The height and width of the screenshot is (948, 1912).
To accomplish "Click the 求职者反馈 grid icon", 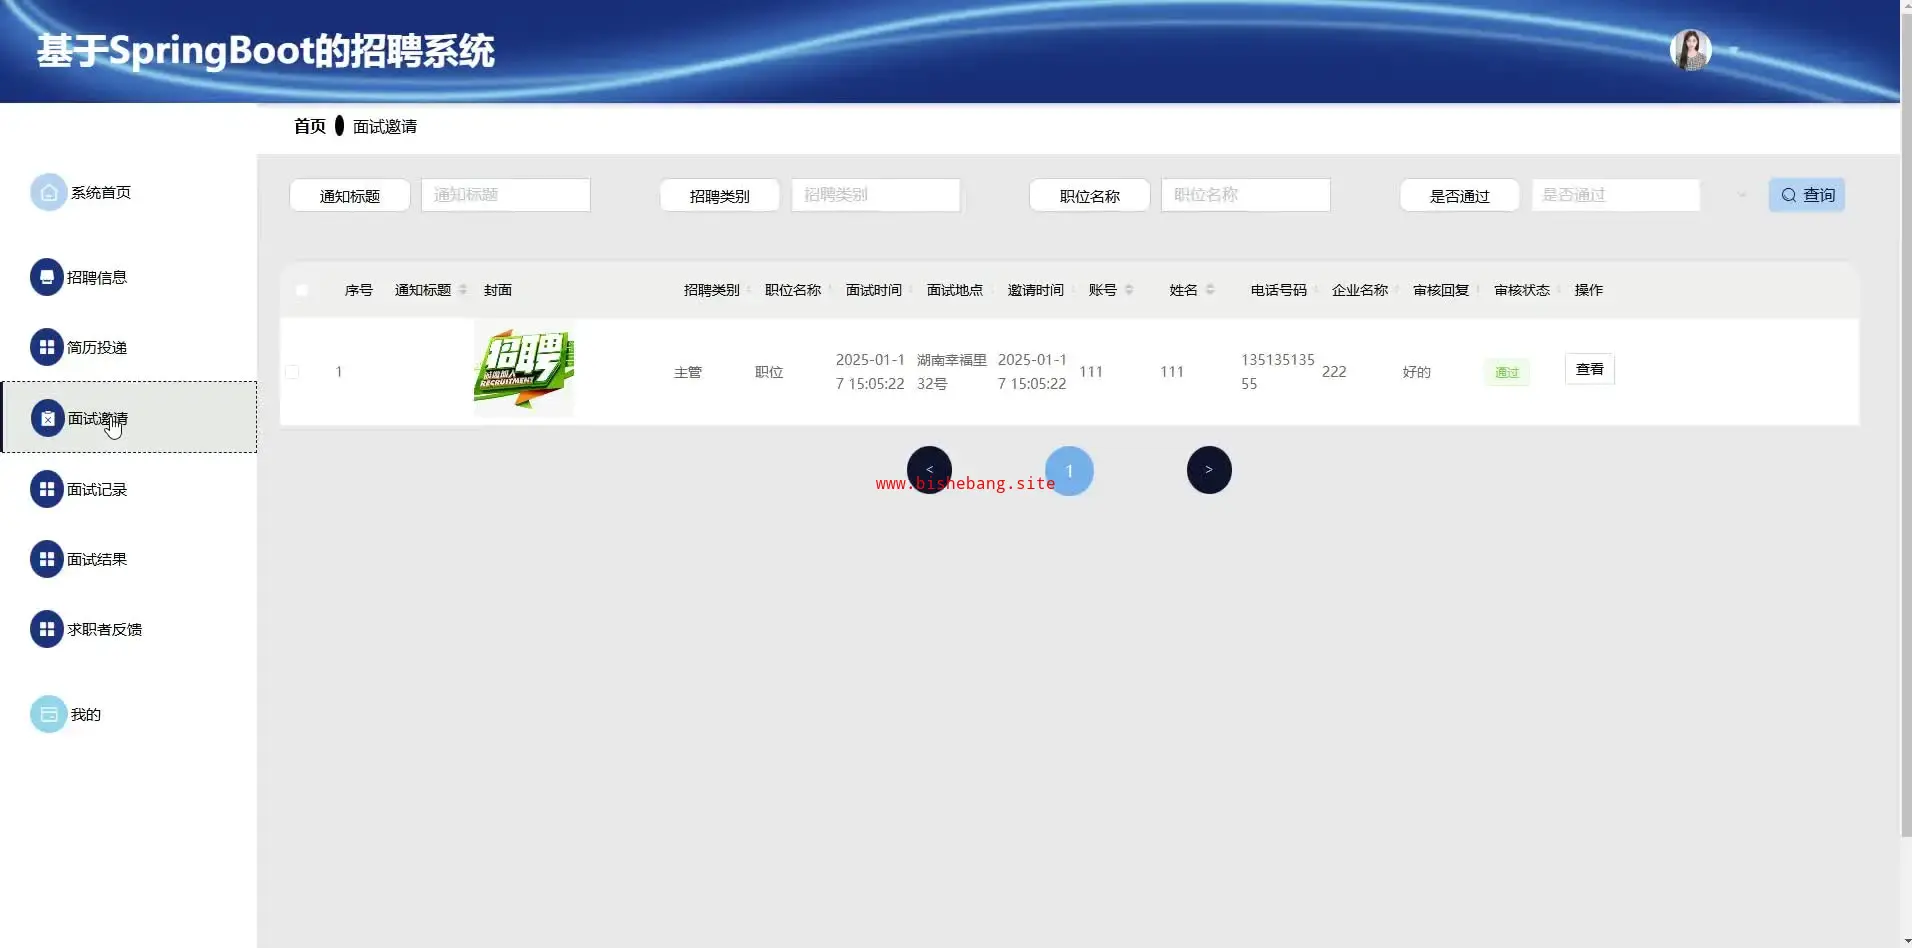I will coord(47,629).
